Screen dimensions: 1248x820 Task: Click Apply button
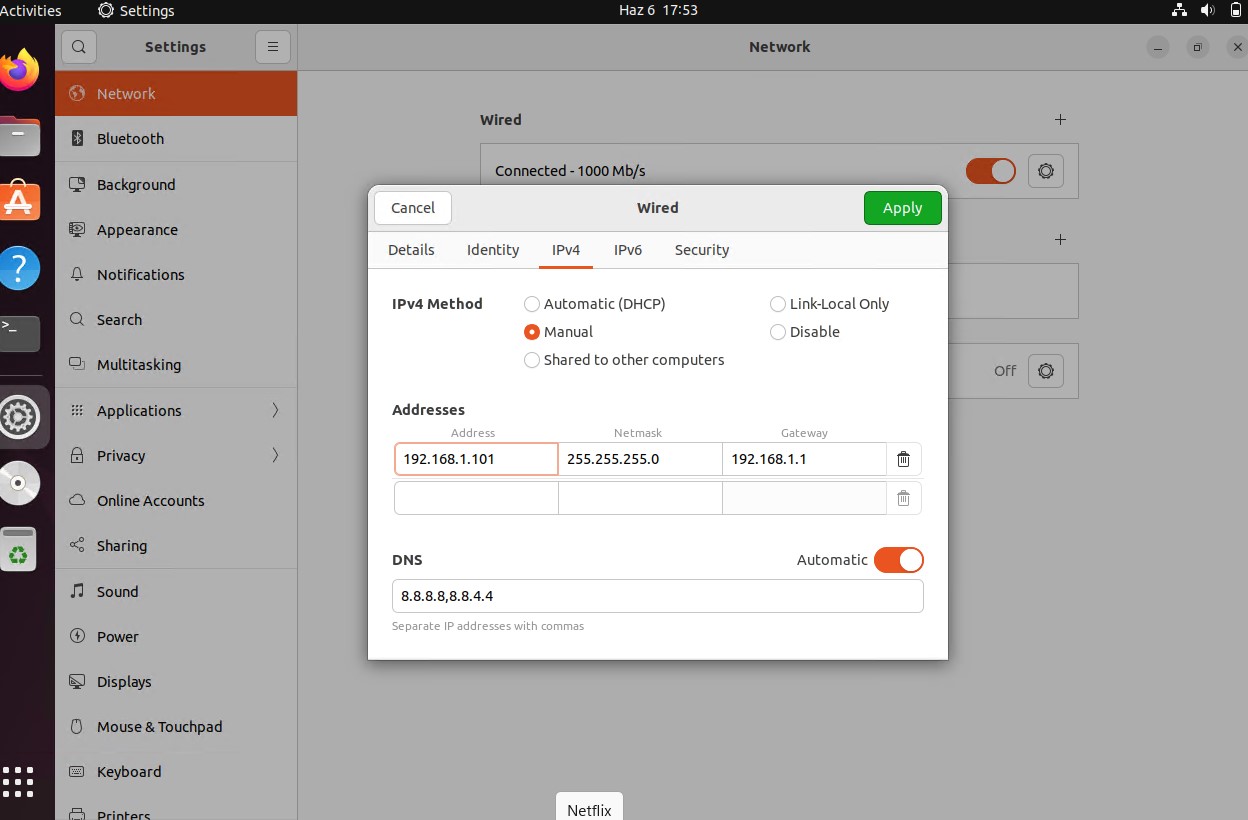point(903,208)
